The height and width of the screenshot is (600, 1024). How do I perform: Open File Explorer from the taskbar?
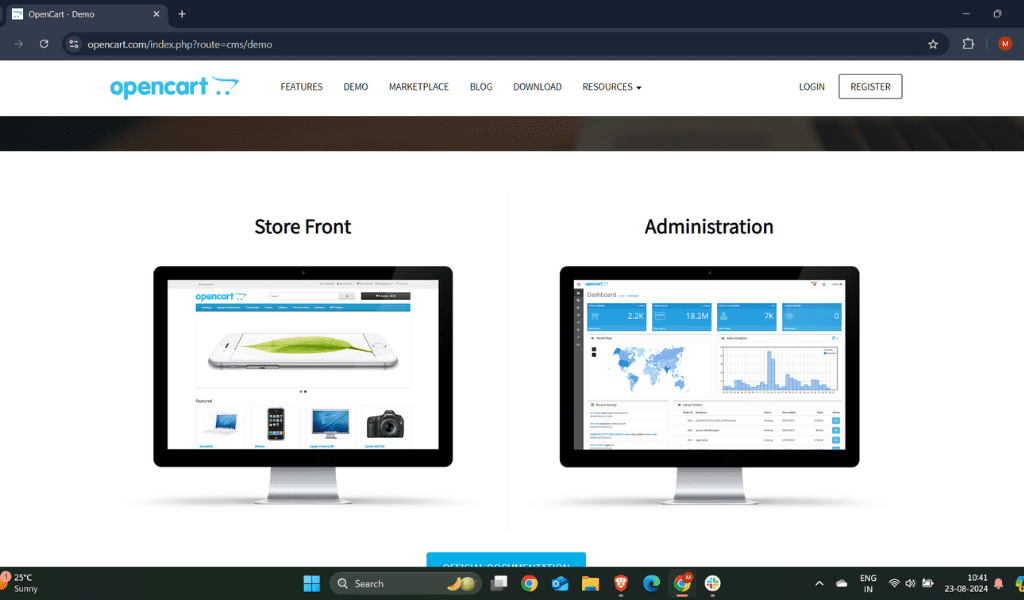590,583
